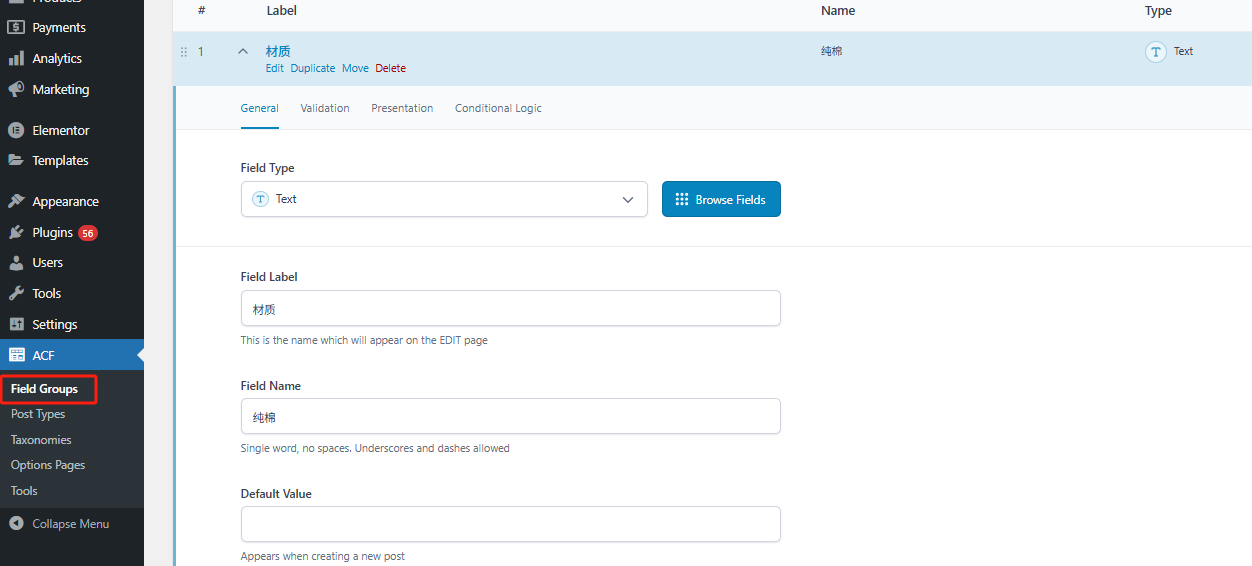Collapse the admin sidebar menu
Image resolution: width=1252 pixels, height=566 pixels.
coord(60,524)
